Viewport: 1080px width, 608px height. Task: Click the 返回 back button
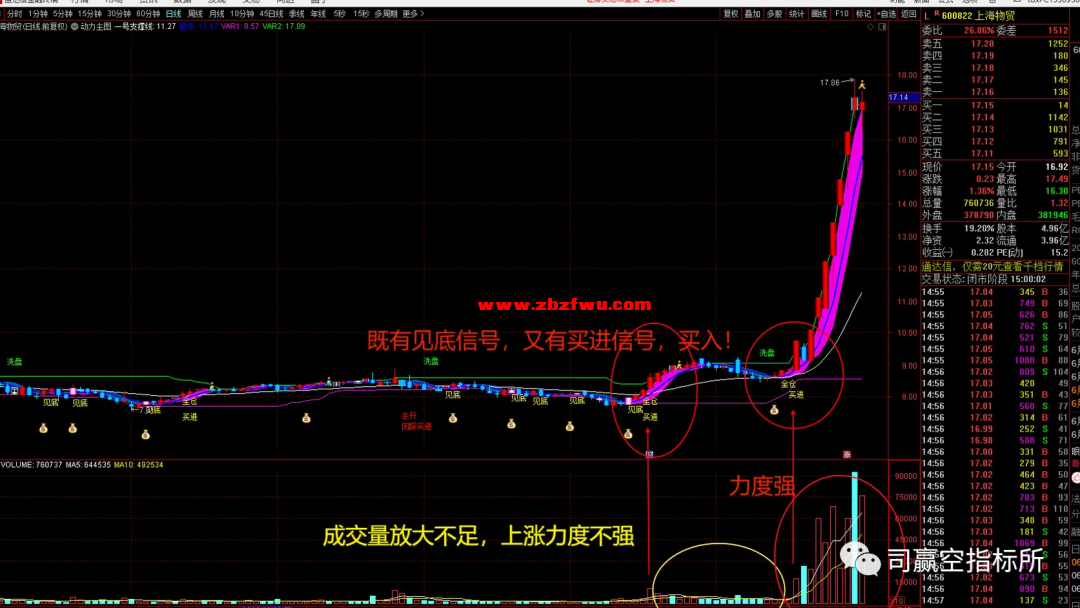click(908, 14)
